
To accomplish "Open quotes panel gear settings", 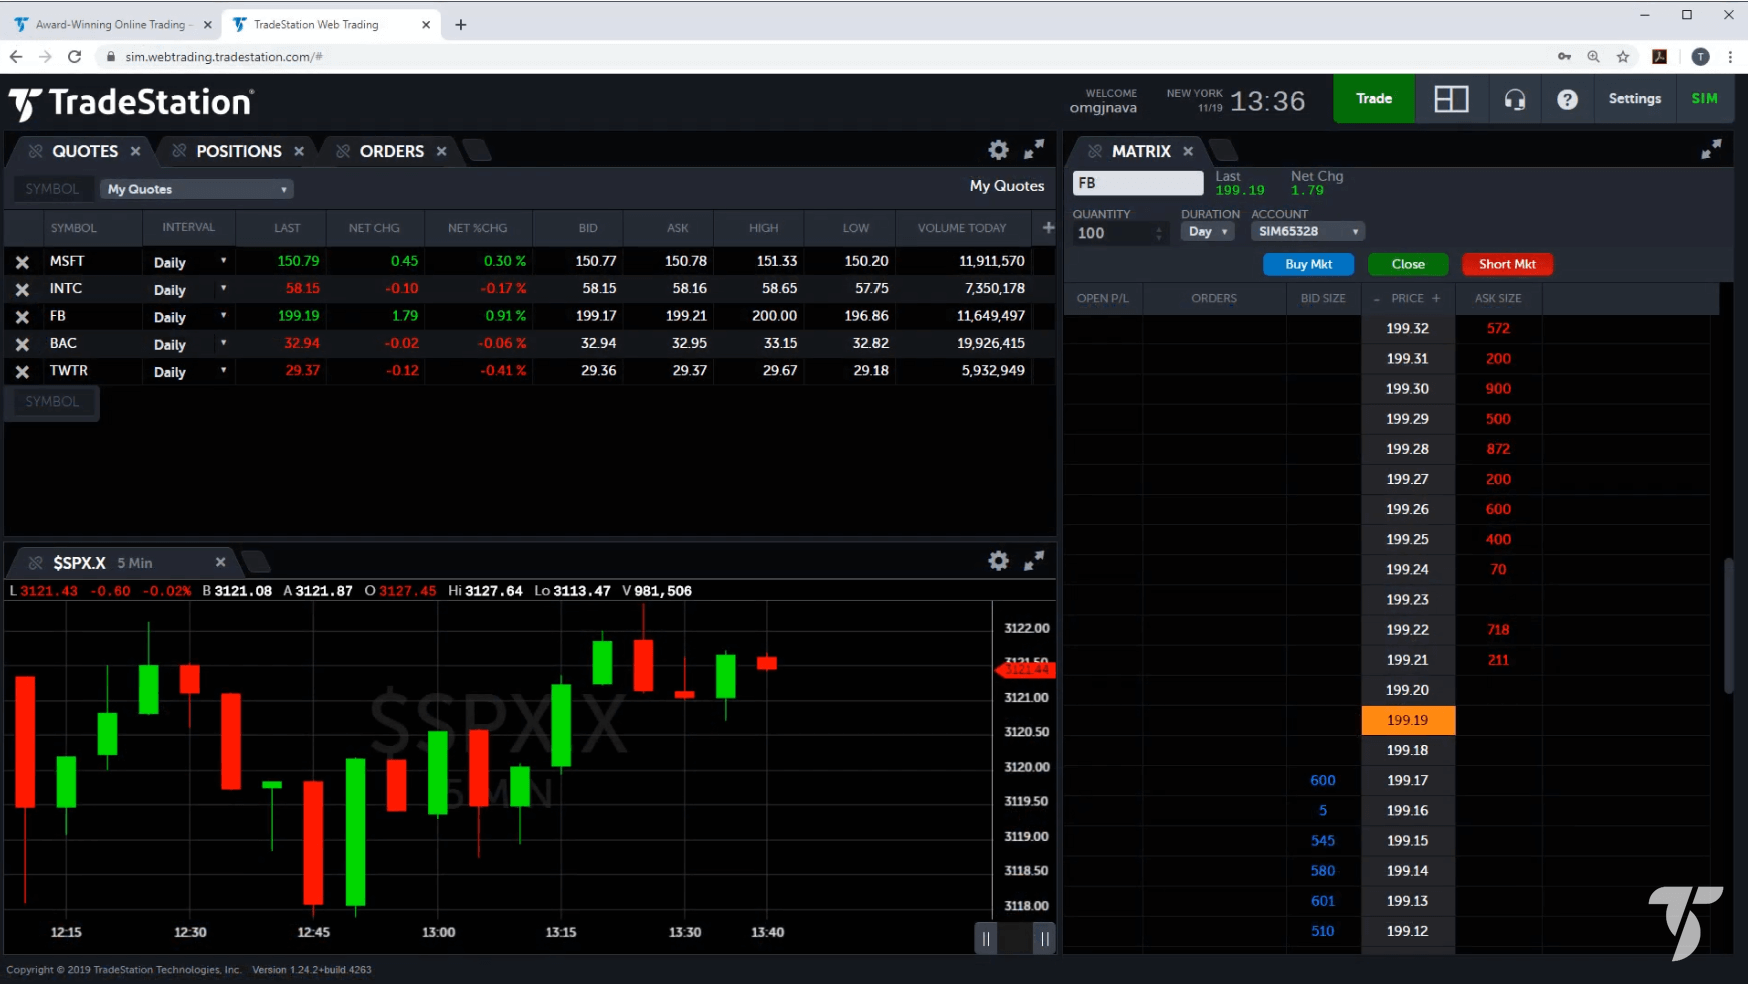I will click(998, 150).
